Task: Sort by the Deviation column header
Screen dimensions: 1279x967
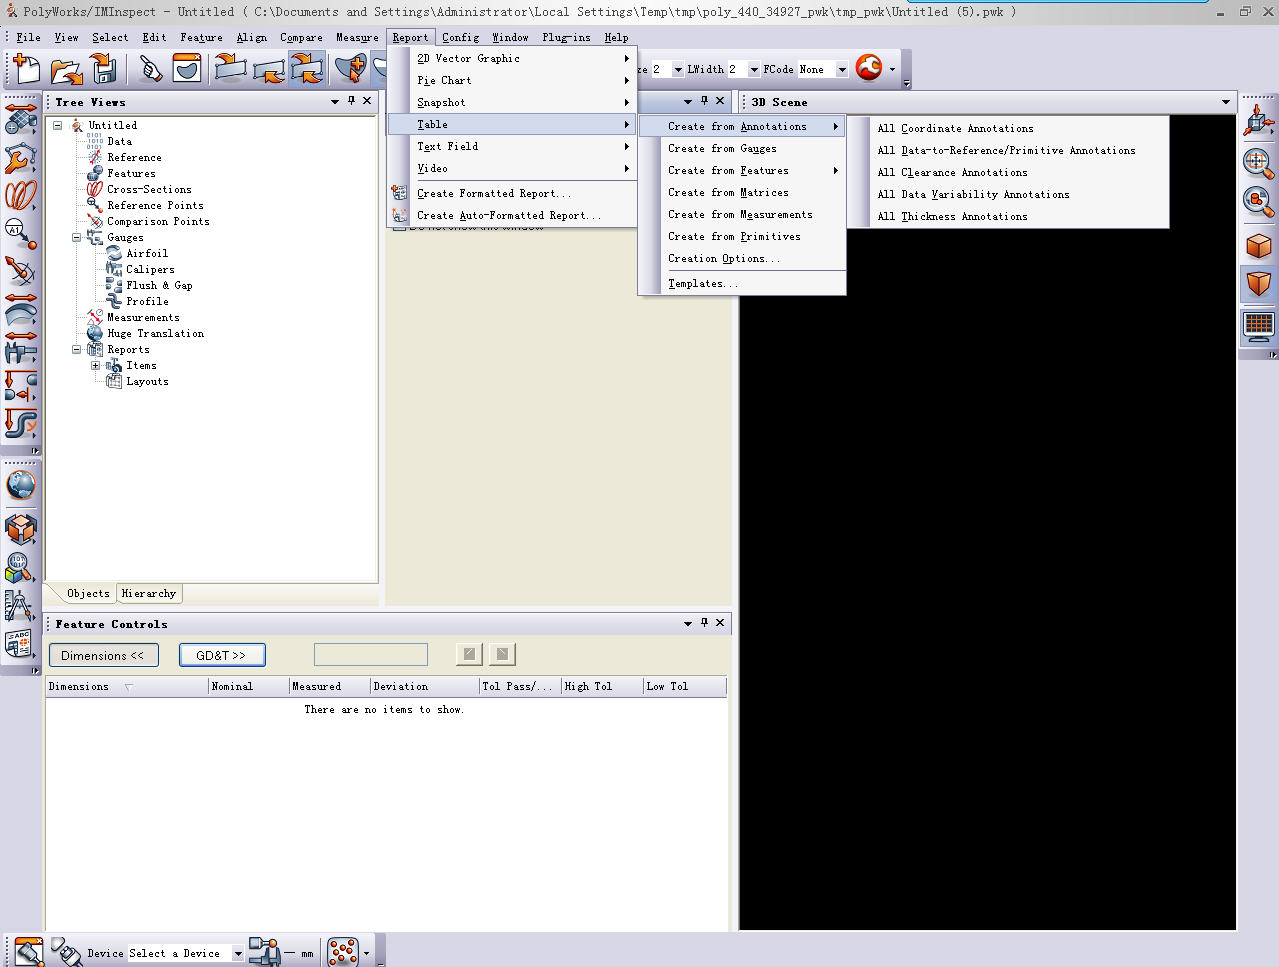Action: point(425,686)
